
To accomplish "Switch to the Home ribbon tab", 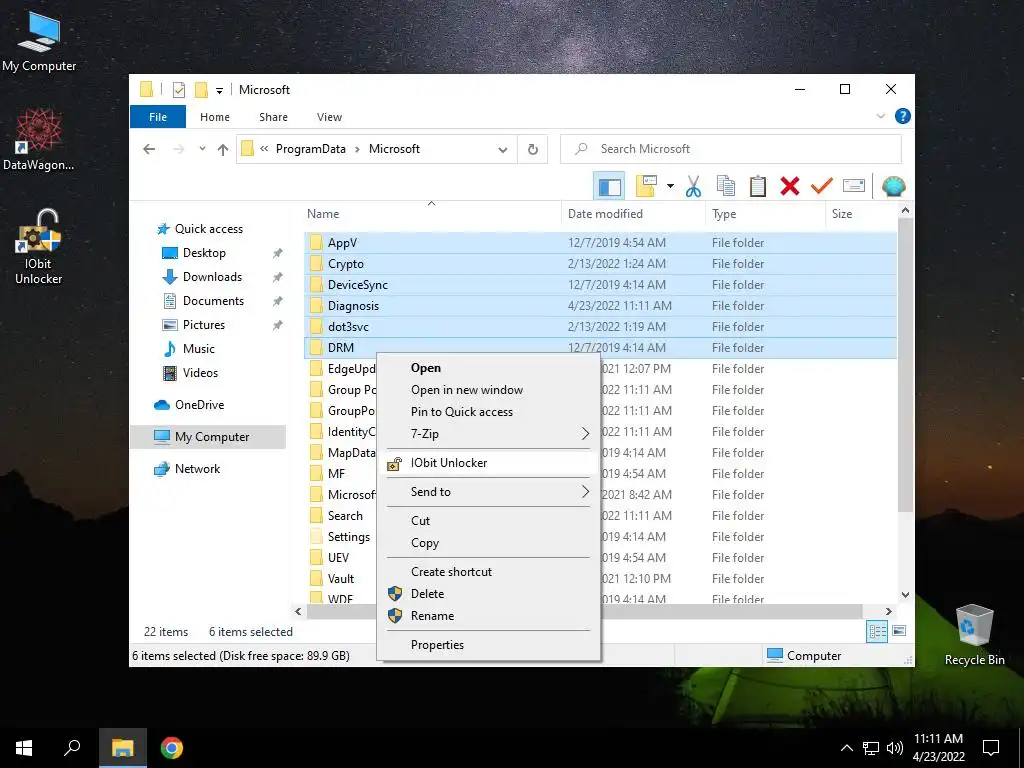I will [215, 117].
